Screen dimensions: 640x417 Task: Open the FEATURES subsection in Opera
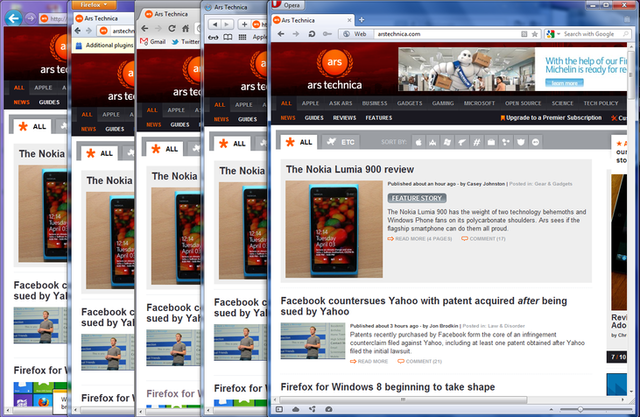(x=379, y=118)
